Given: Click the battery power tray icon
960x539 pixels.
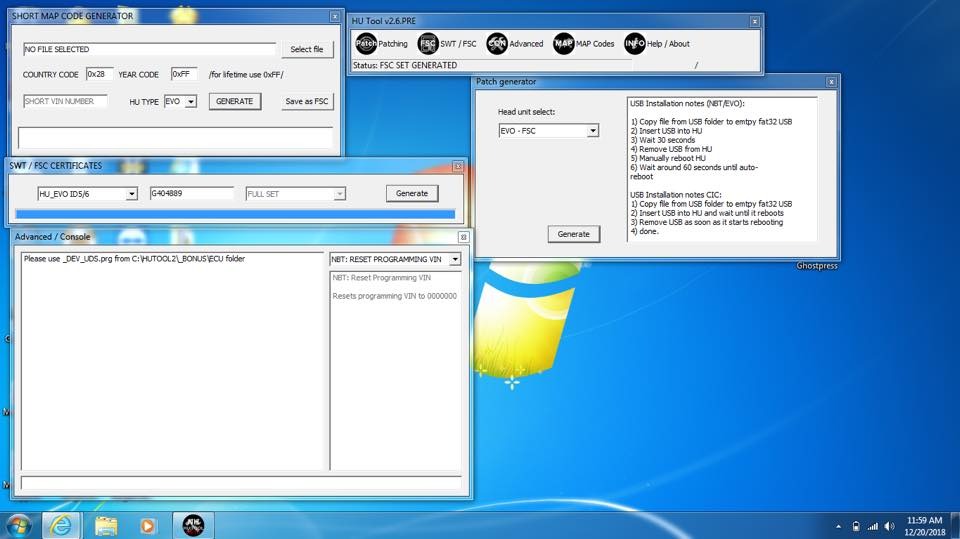Looking at the screenshot, I should (856, 526).
